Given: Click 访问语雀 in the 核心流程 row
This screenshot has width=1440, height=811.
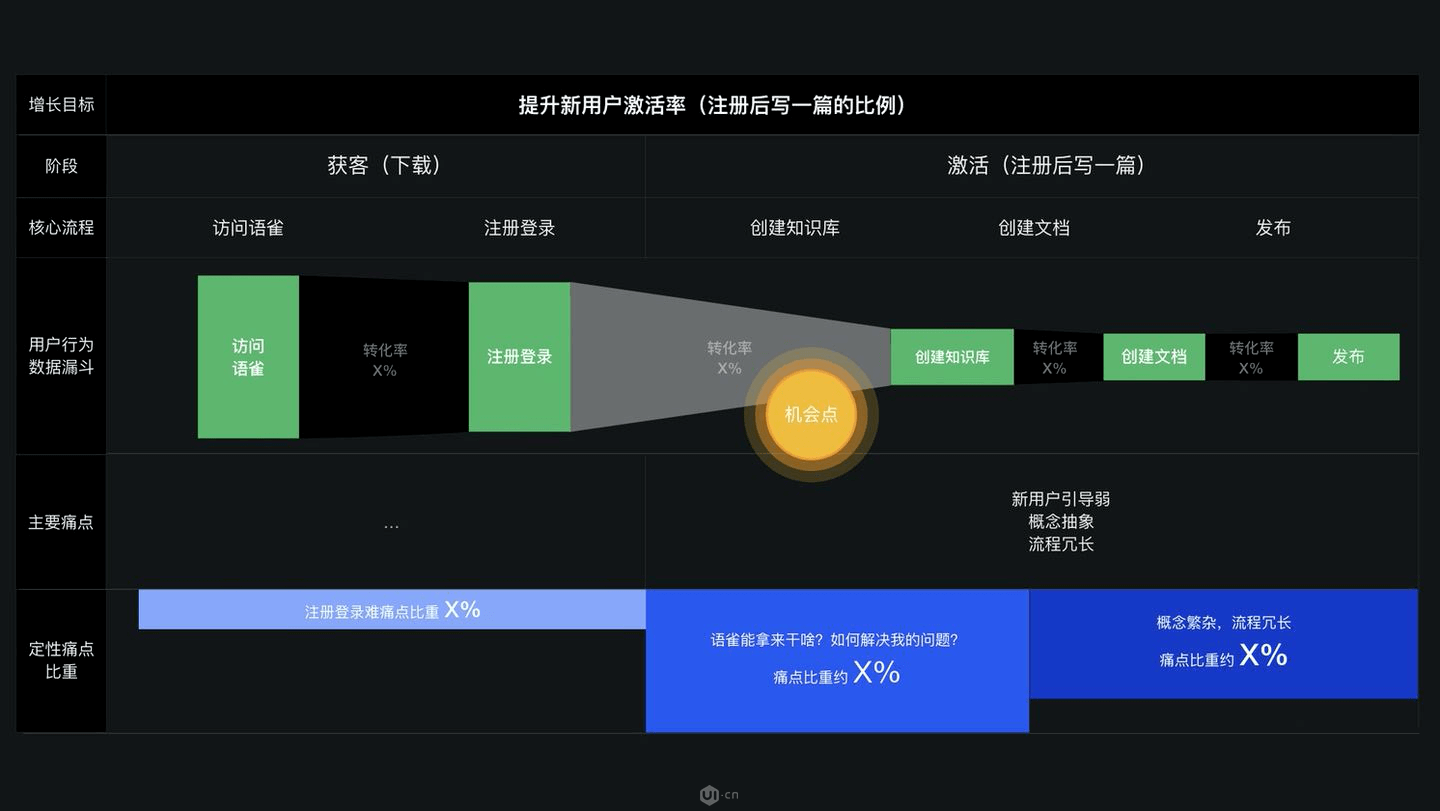Looking at the screenshot, I should coord(248,228).
